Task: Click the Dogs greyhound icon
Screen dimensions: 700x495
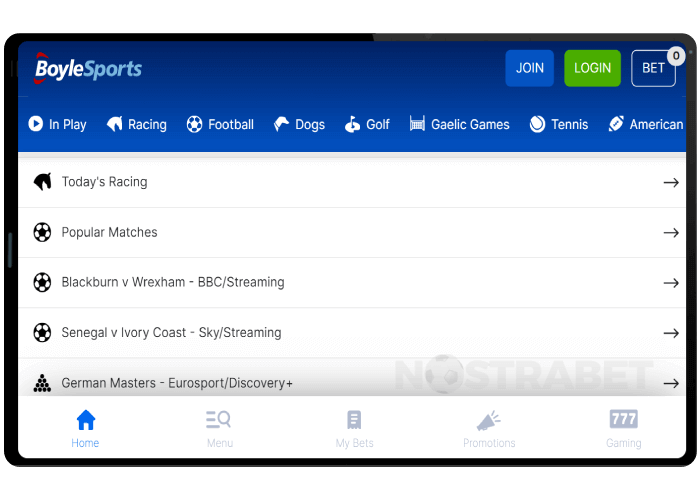Action: click(281, 124)
